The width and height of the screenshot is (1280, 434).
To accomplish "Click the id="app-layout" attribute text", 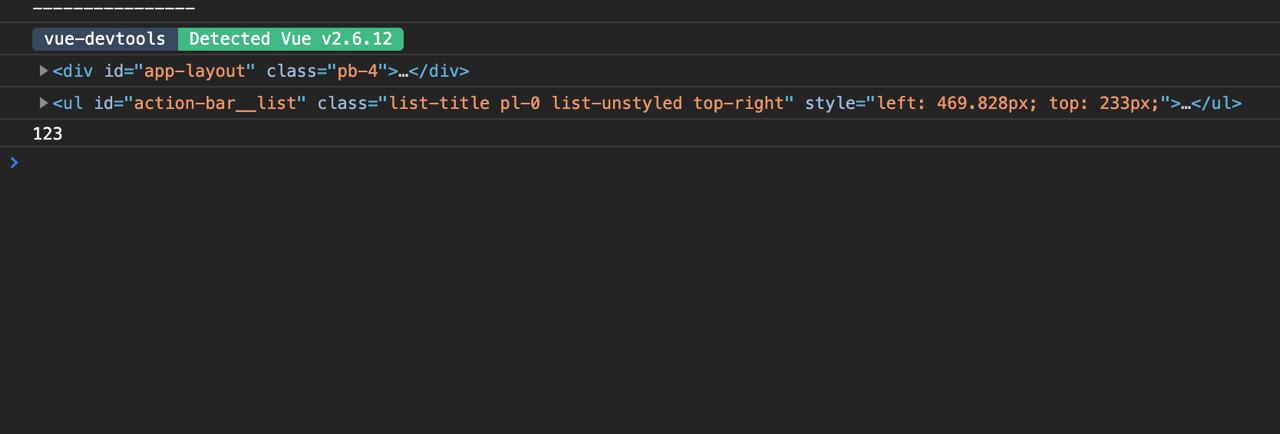I will point(180,71).
